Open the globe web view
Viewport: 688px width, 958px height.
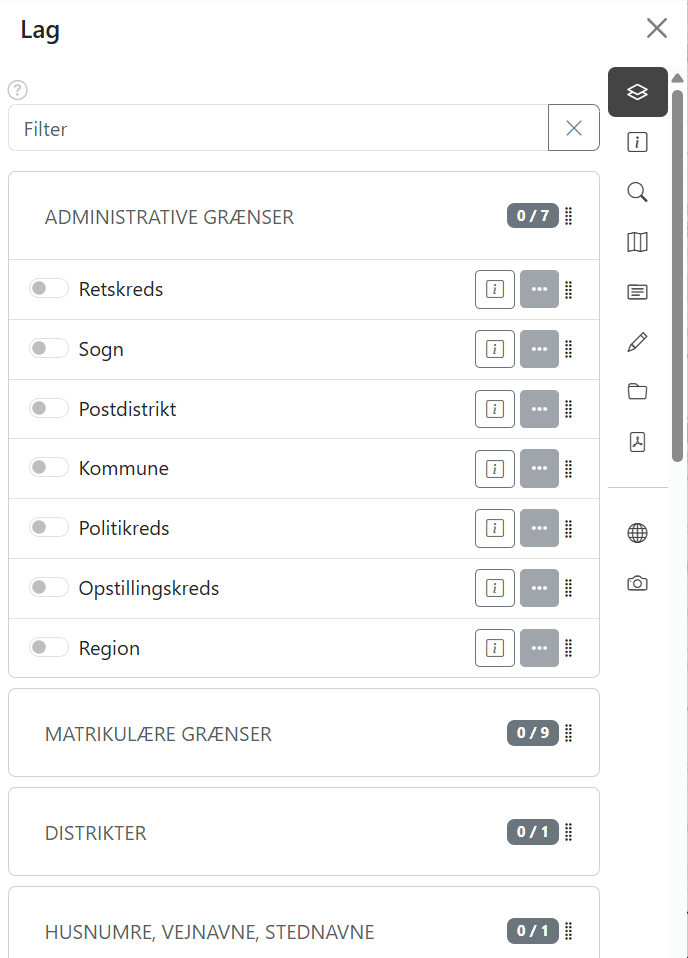637,532
